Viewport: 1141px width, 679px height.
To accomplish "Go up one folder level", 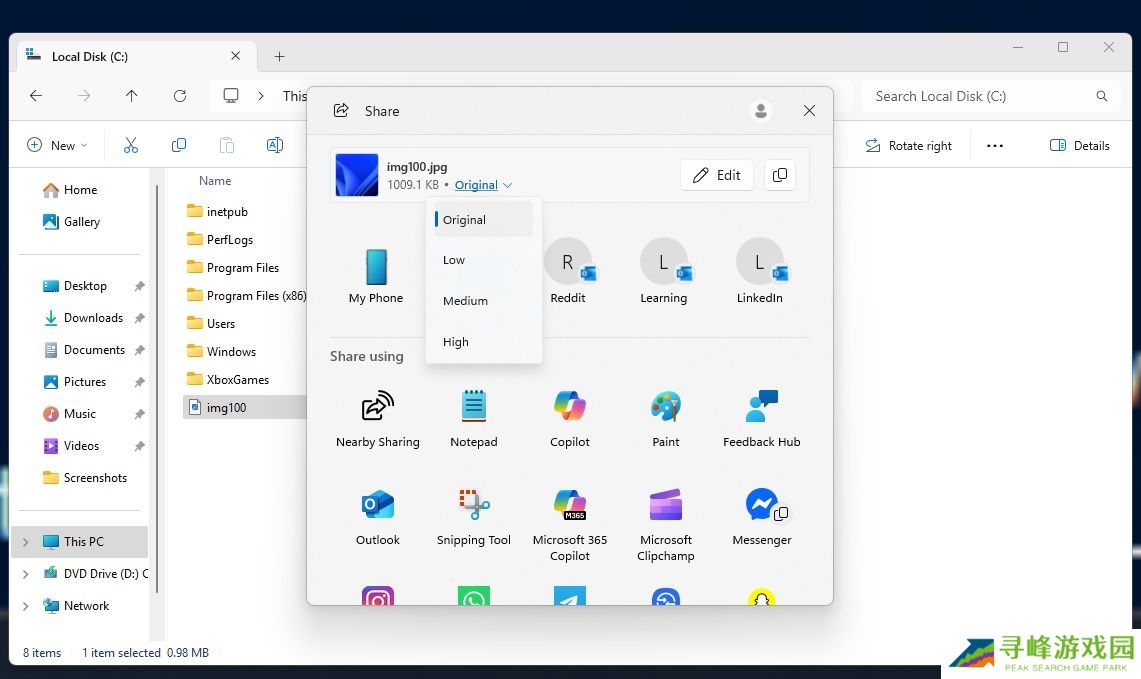I will tap(132, 95).
